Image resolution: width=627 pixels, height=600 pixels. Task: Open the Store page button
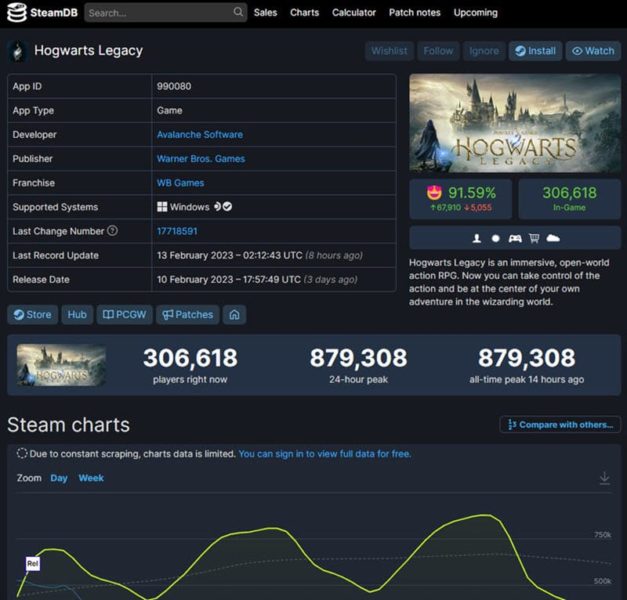point(32,314)
